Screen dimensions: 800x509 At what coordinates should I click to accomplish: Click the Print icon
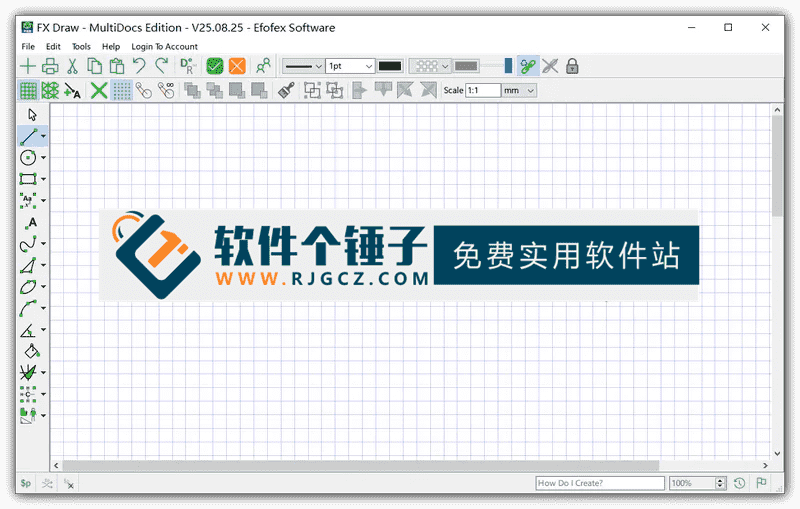50,66
